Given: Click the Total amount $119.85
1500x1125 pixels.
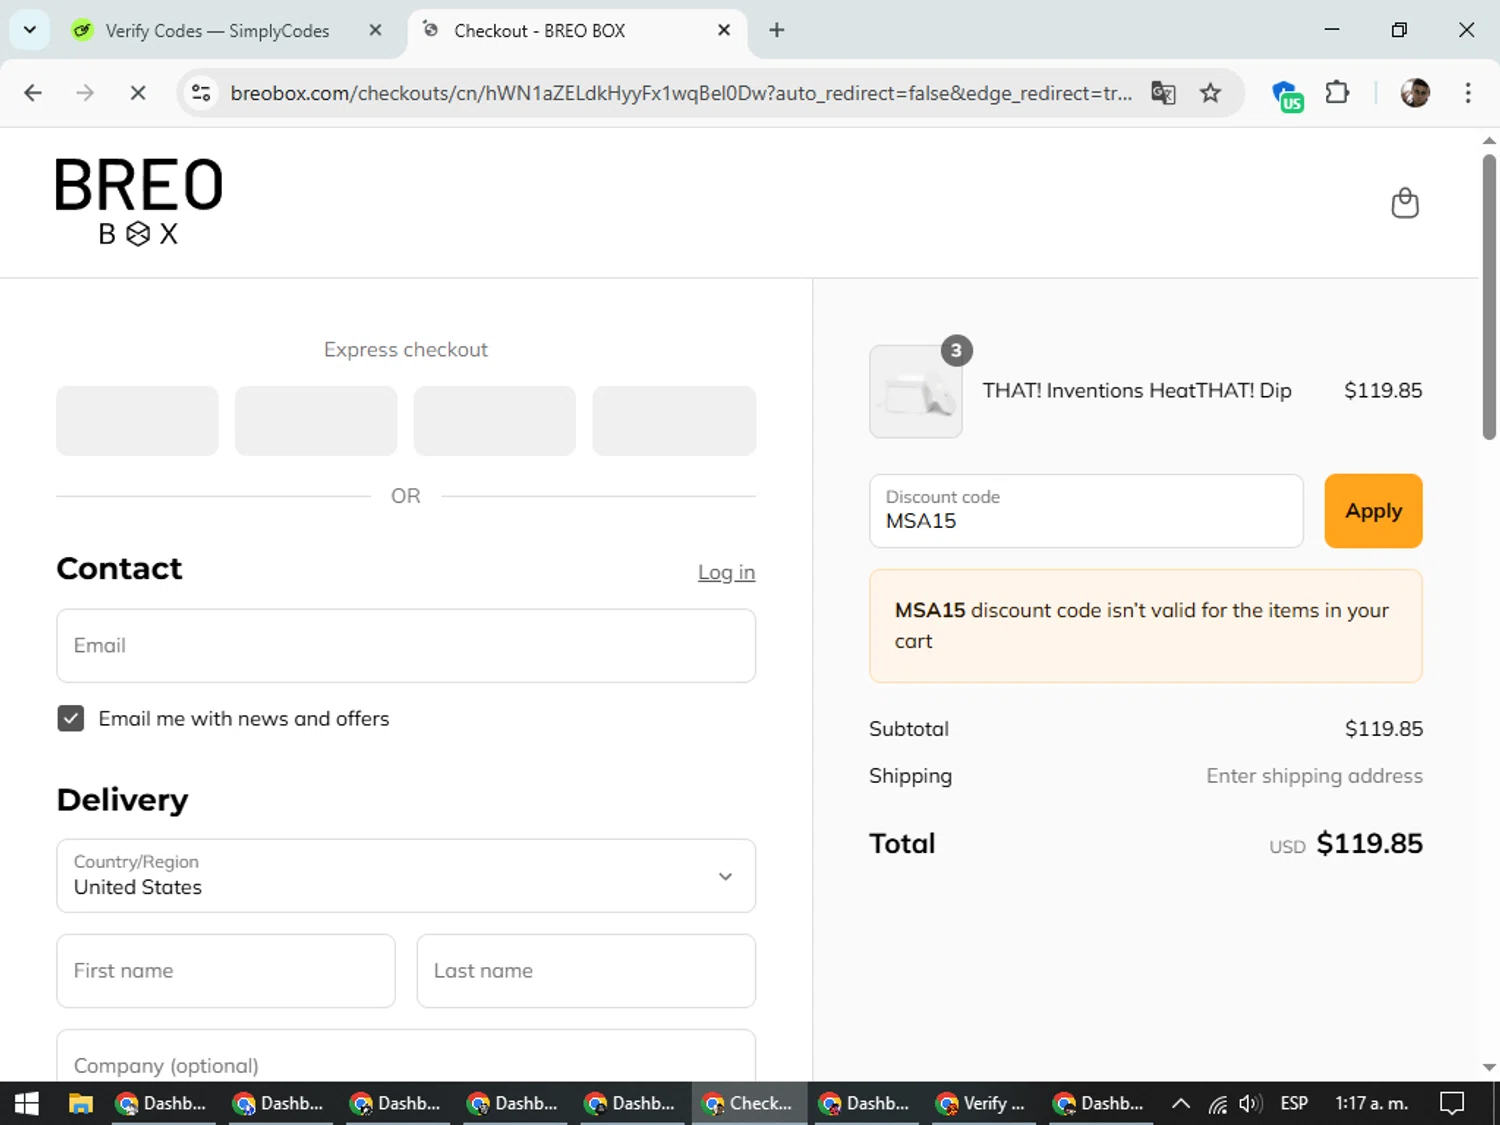Looking at the screenshot, I should [1369, 844].
